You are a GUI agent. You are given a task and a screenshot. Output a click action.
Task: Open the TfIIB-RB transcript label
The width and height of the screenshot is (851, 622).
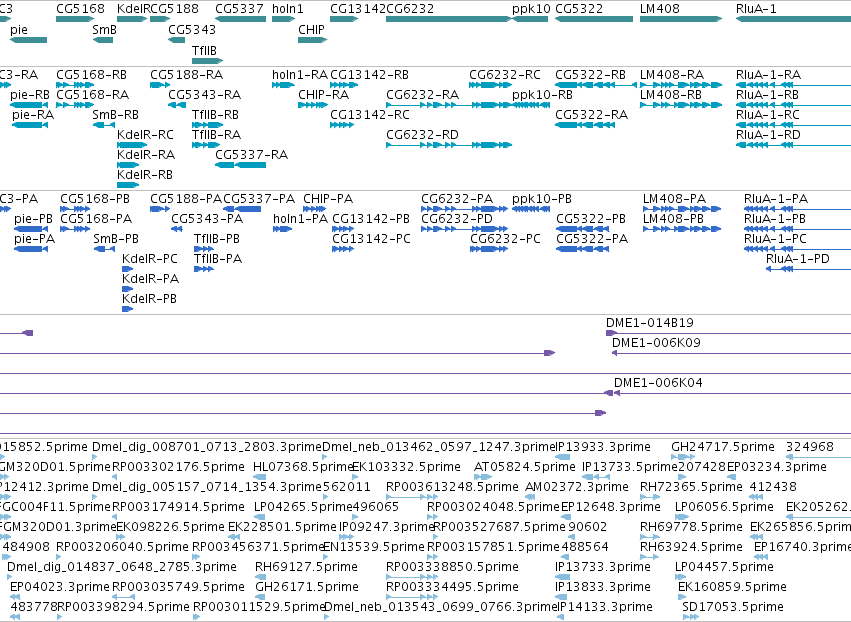(x=215, y=115)
